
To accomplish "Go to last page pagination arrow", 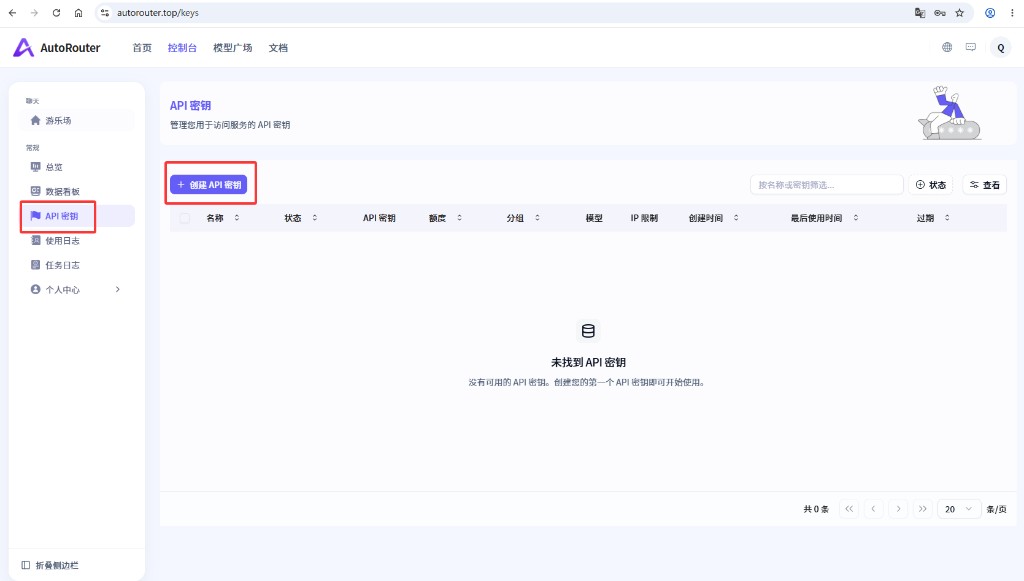I will [923, 509].
